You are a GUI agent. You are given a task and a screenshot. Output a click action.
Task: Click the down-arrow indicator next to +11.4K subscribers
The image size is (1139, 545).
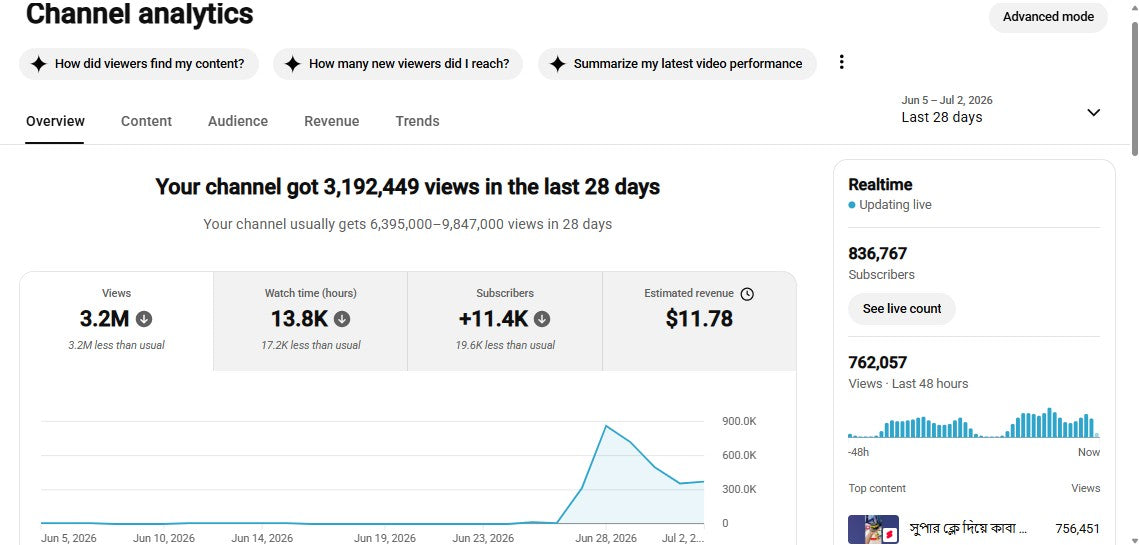(x=542, y=319)
